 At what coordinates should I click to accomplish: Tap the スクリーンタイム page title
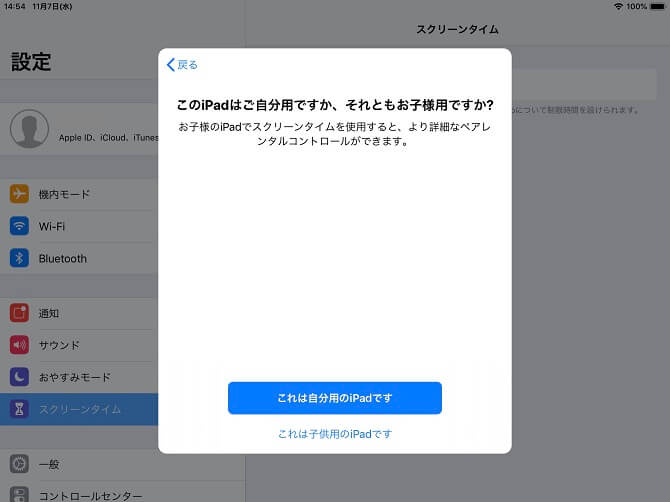point(458,29)
